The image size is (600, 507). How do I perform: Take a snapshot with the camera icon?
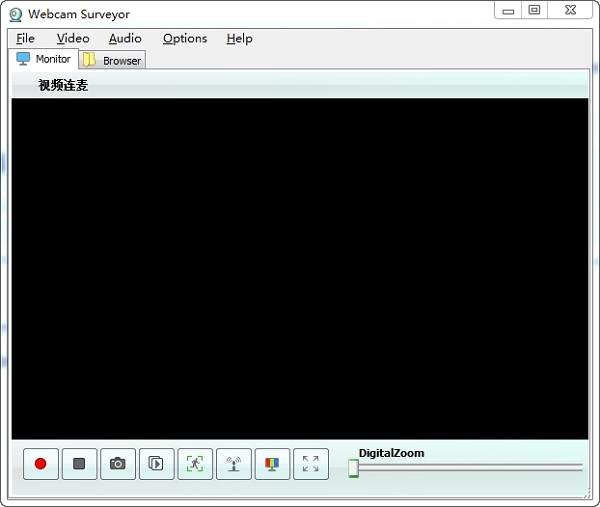(x=118, y=464)
